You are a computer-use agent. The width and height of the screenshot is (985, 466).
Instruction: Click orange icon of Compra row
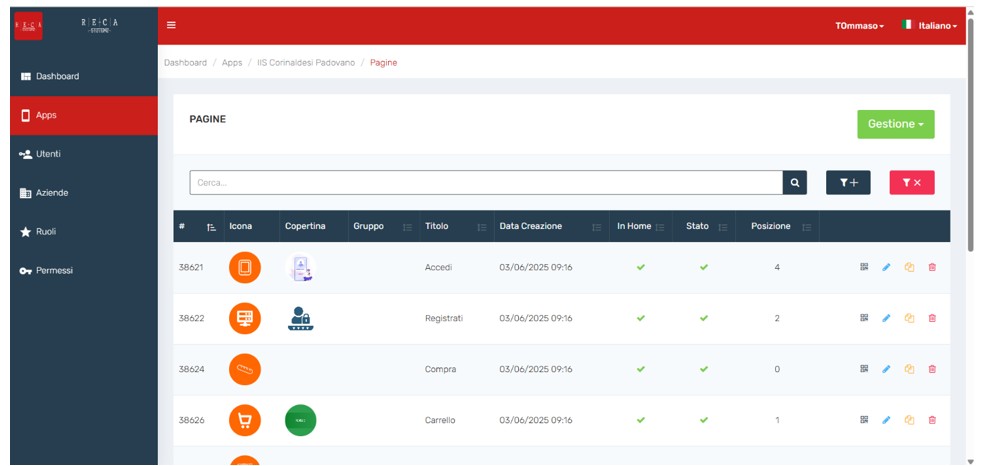(x=244, y=369)
